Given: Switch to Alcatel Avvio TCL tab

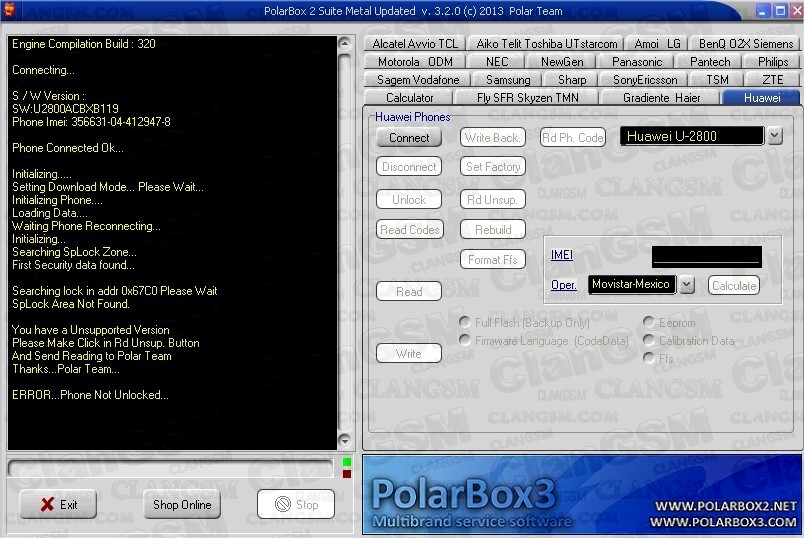Looking at the screenshot, I should (415, 44).
